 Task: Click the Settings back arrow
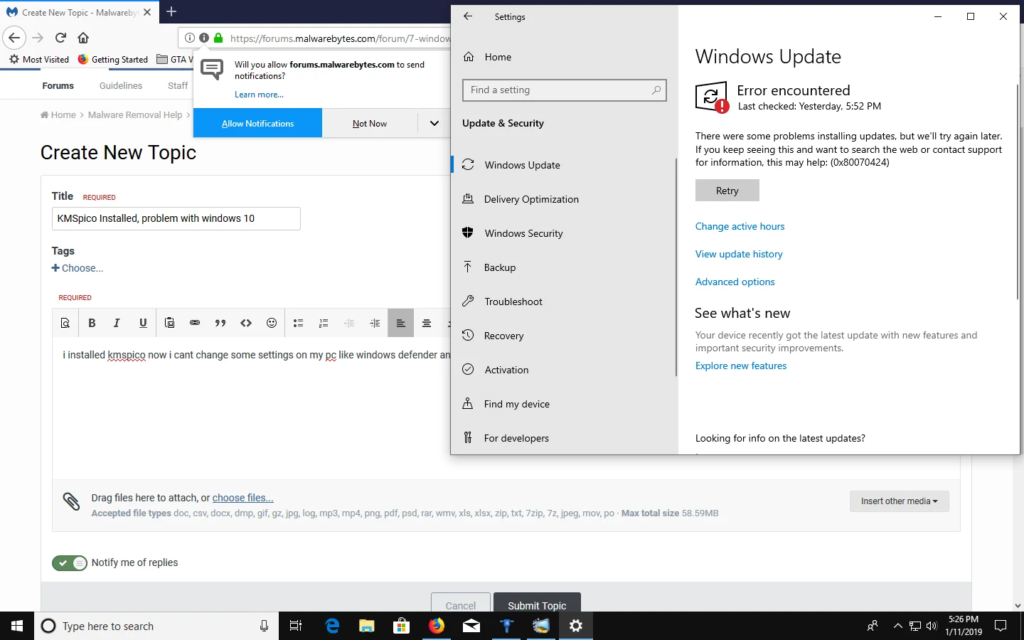tap(468, 16)
